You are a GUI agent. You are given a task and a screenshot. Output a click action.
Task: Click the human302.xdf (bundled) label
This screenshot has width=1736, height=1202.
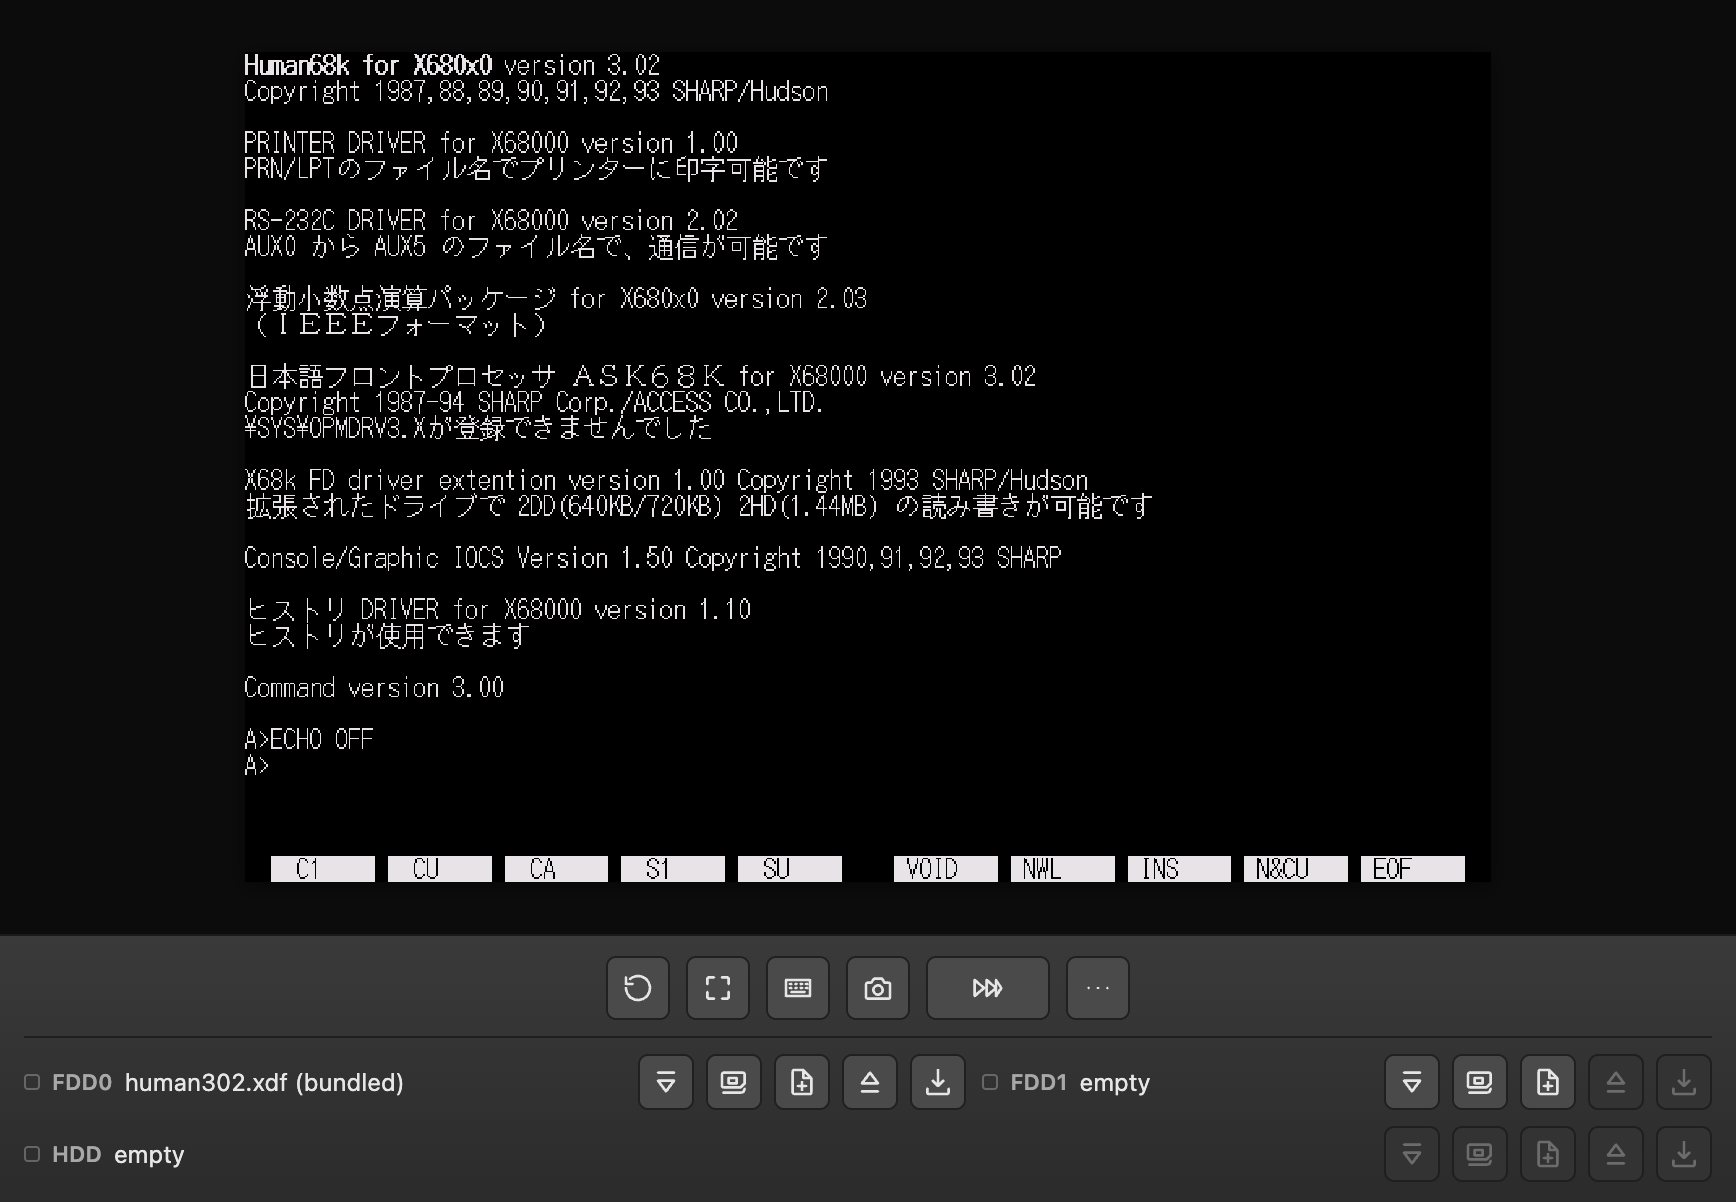pyautogui.click(x=264, y=1082)
